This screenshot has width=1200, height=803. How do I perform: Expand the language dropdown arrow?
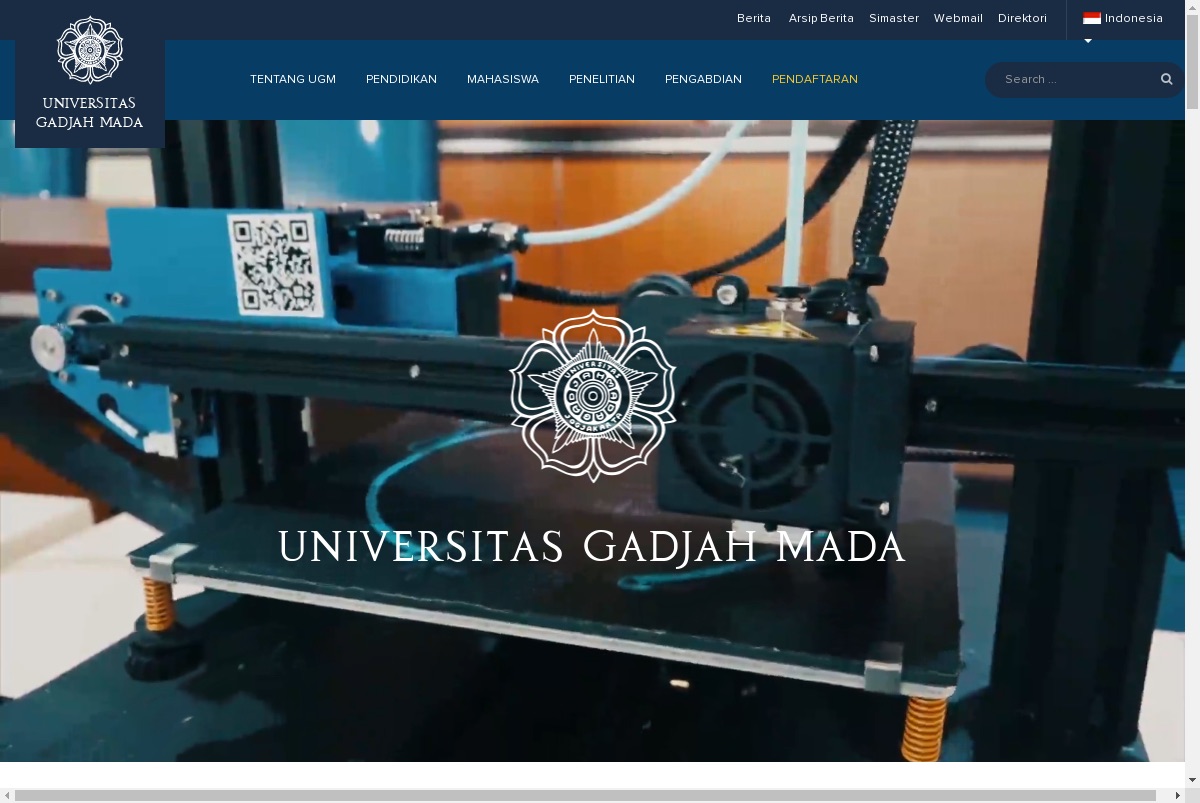(x=1088, y=41)
